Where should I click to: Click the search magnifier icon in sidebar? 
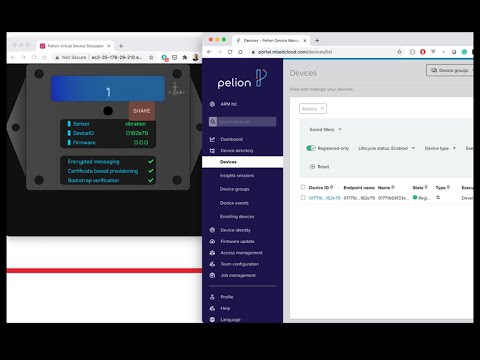point(213,122)
